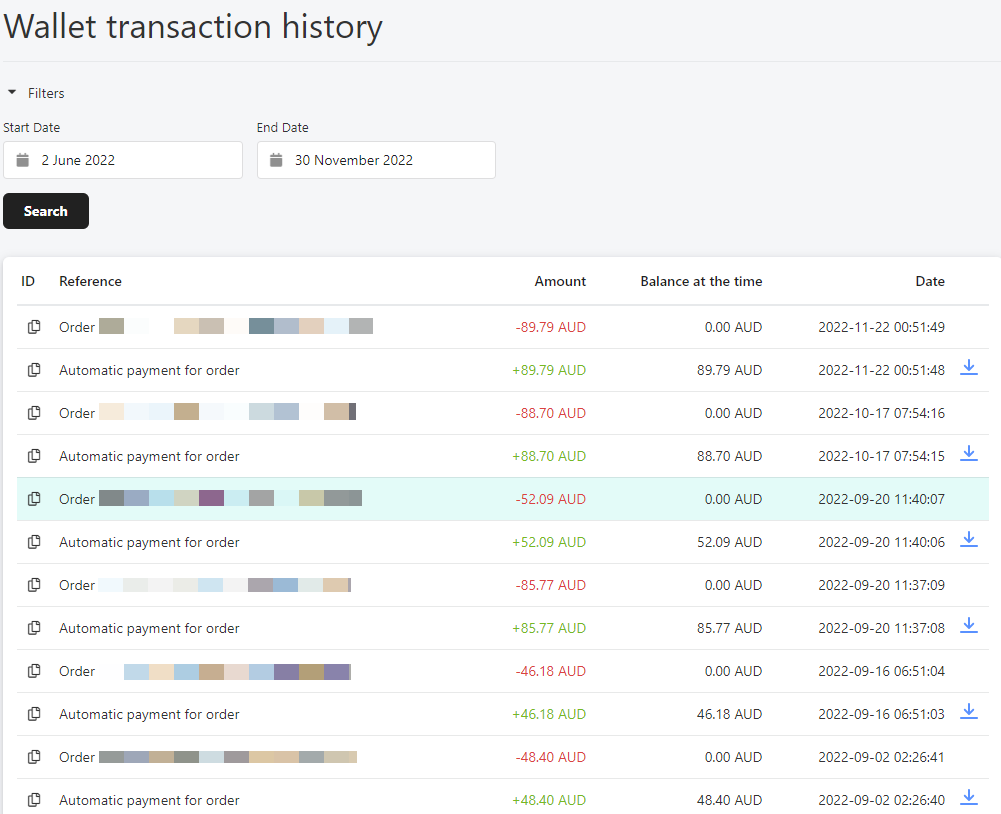Copy ID of the highlighted -52.09 AUD order
This screenshot has width=1001, height=814.
pos(34,499)
